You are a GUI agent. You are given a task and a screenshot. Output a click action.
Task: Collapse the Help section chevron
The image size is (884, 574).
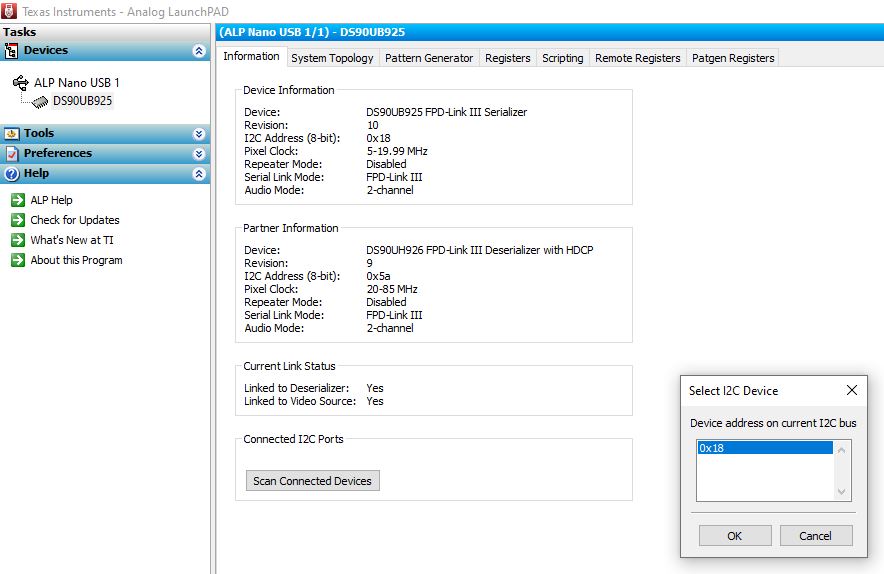[199, 174]
